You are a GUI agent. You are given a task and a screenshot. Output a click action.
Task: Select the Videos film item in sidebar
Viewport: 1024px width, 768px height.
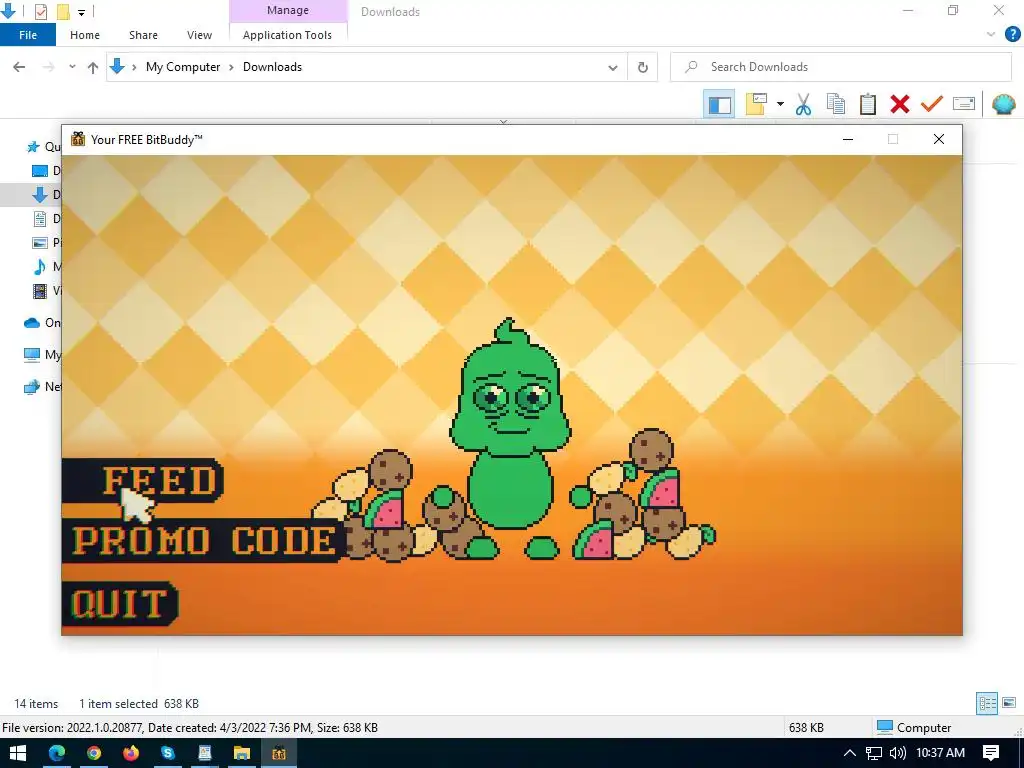tap(40, 291)
